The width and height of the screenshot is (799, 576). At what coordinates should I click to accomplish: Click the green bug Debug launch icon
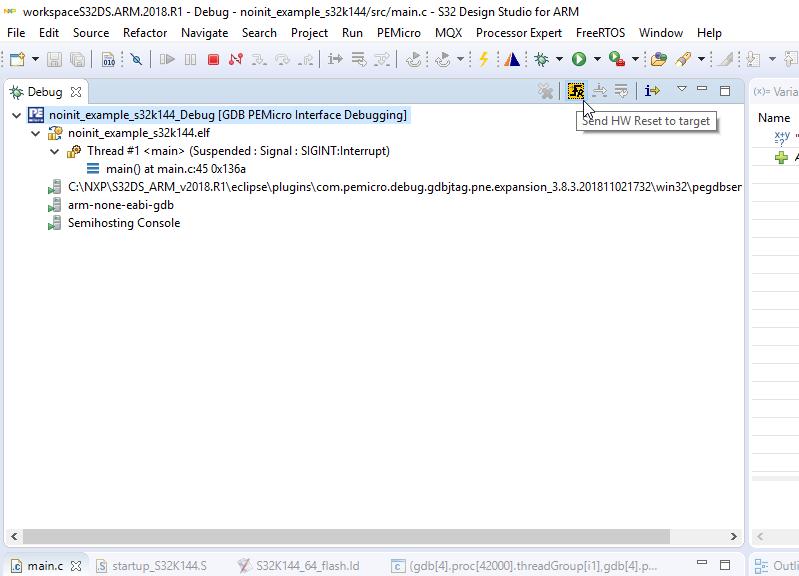coord(541,60)
